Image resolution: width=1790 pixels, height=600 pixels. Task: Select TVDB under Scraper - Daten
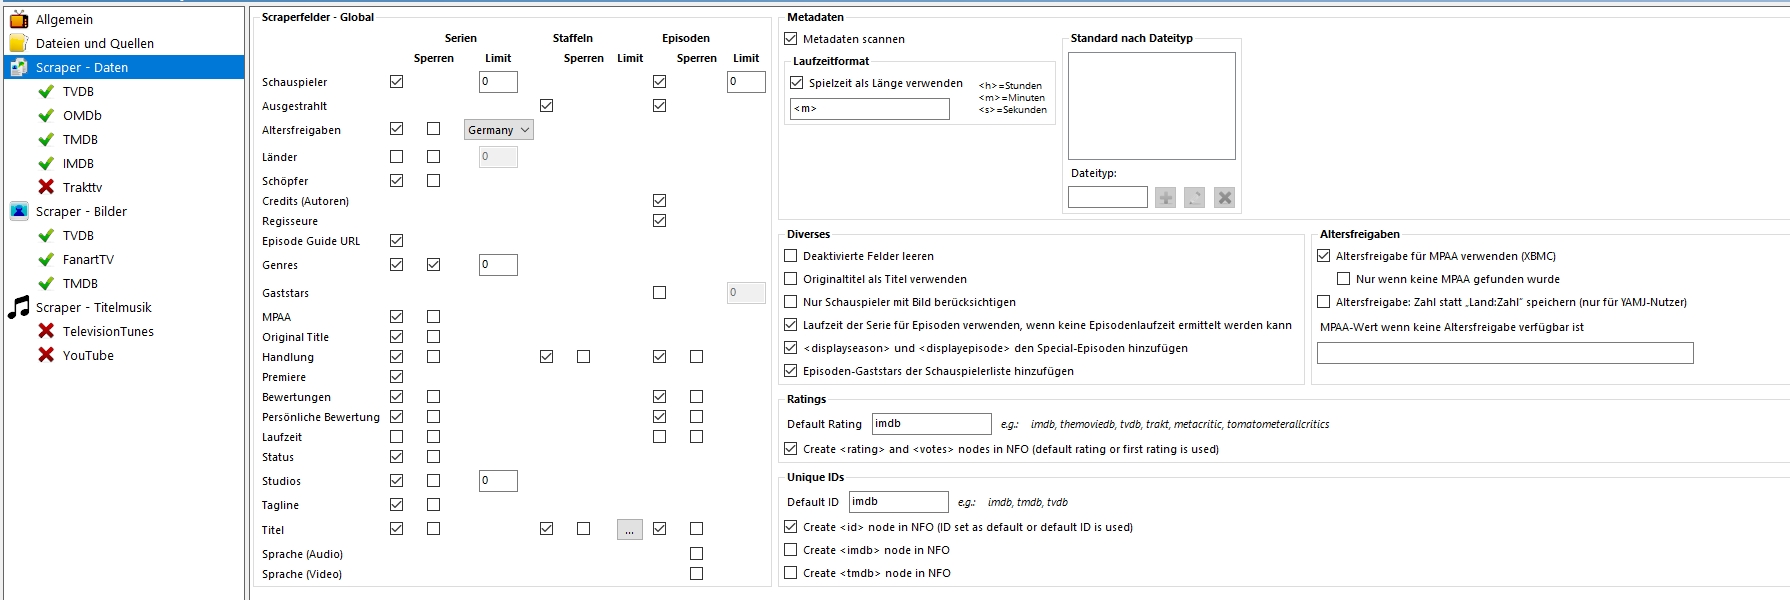78,91
